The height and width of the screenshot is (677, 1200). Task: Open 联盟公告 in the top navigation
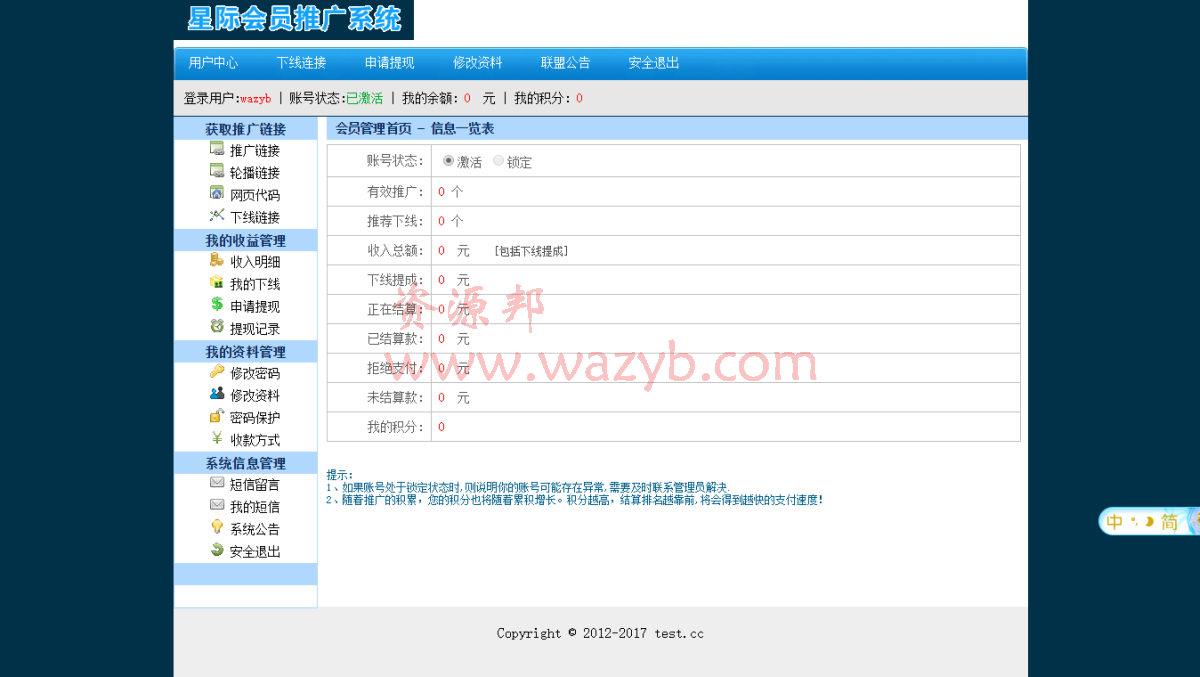click(565, 62)
